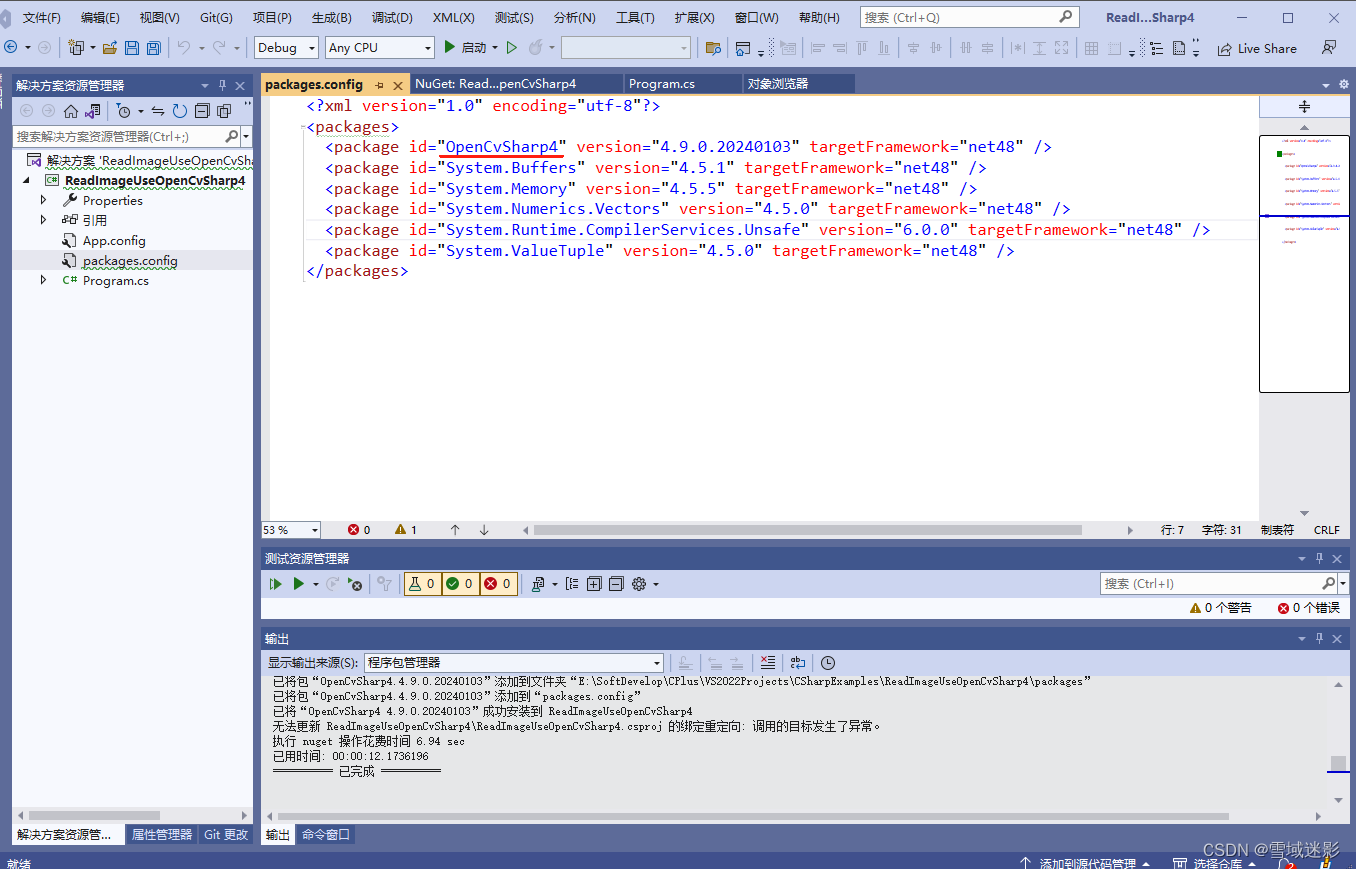1356x869 pixels.
Task: Click the Home icon in Solution Explorer toolbar
Action: pos(71,111)
